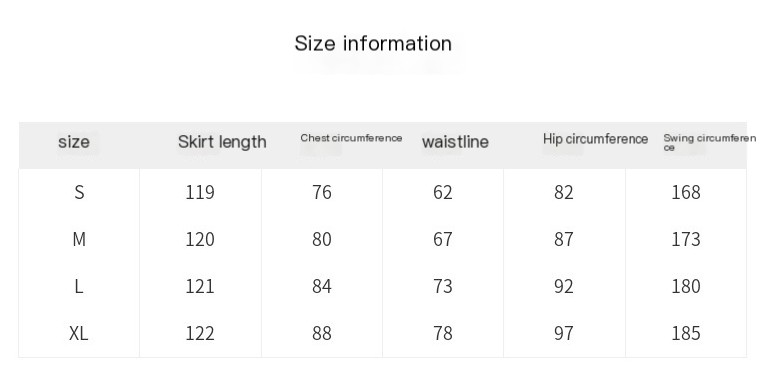Click chest value 80 for size M
Viewport: 762px width, 367px height.
point(322,239)
